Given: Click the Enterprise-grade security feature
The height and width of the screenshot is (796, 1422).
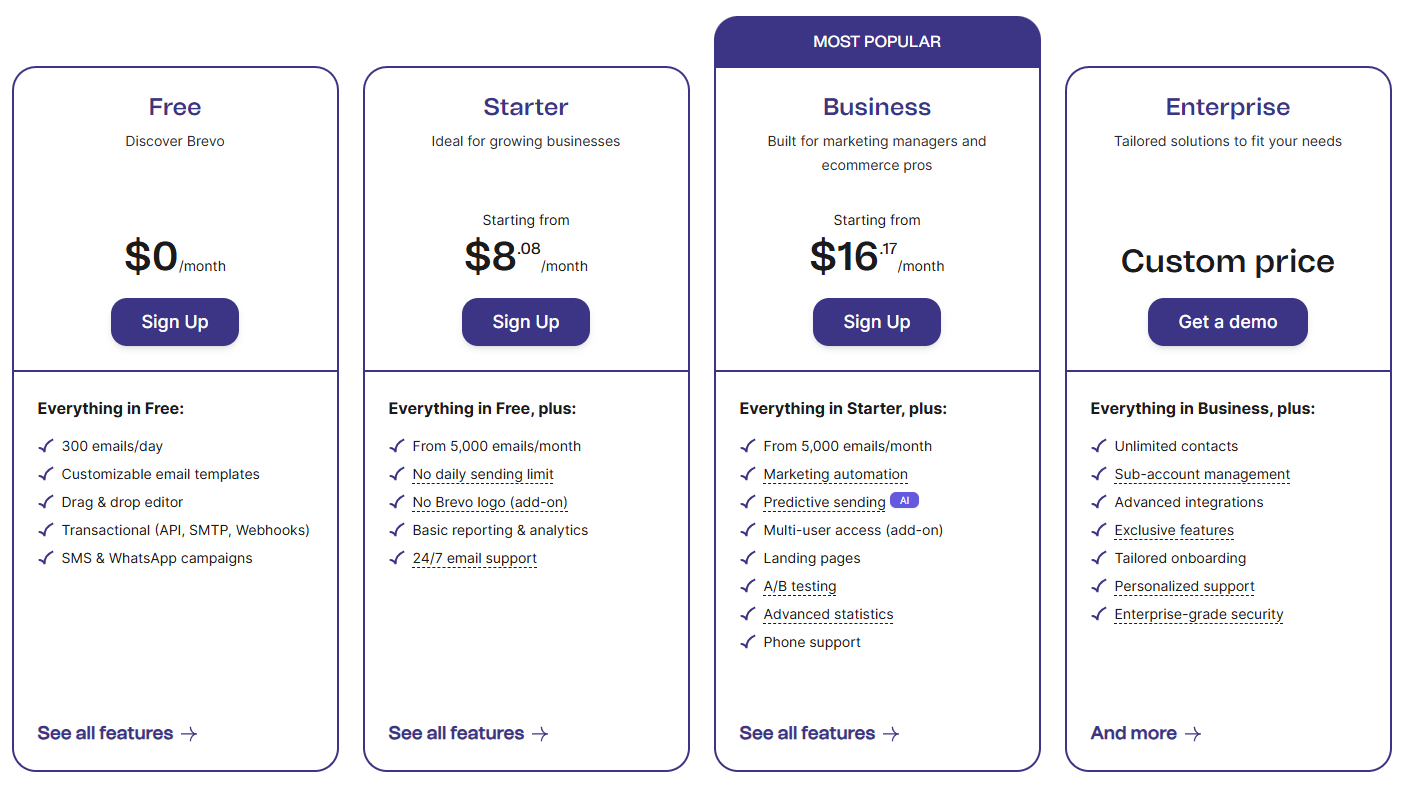Looking at the screenshot, I should point(1199,614).
